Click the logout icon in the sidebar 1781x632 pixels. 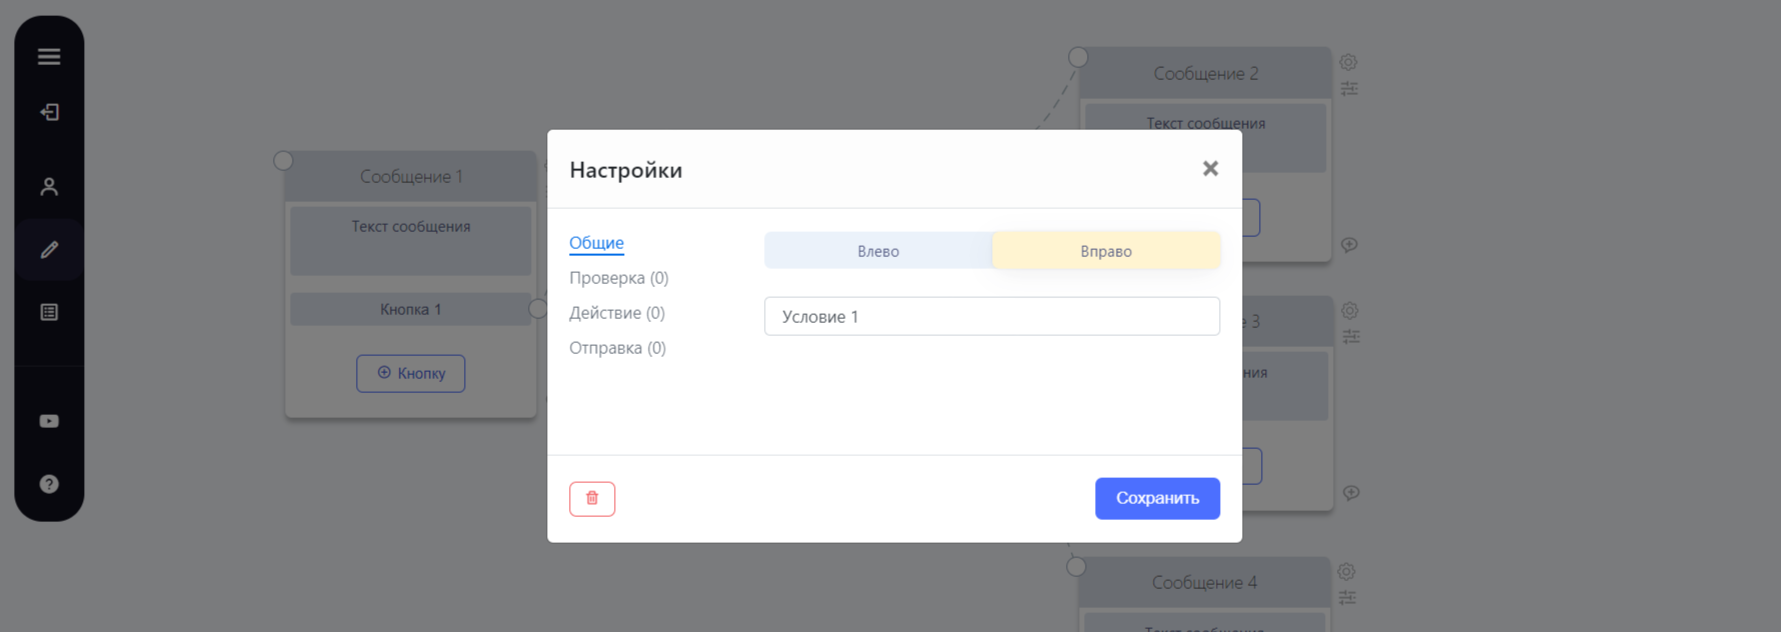[x=49, y=112]
